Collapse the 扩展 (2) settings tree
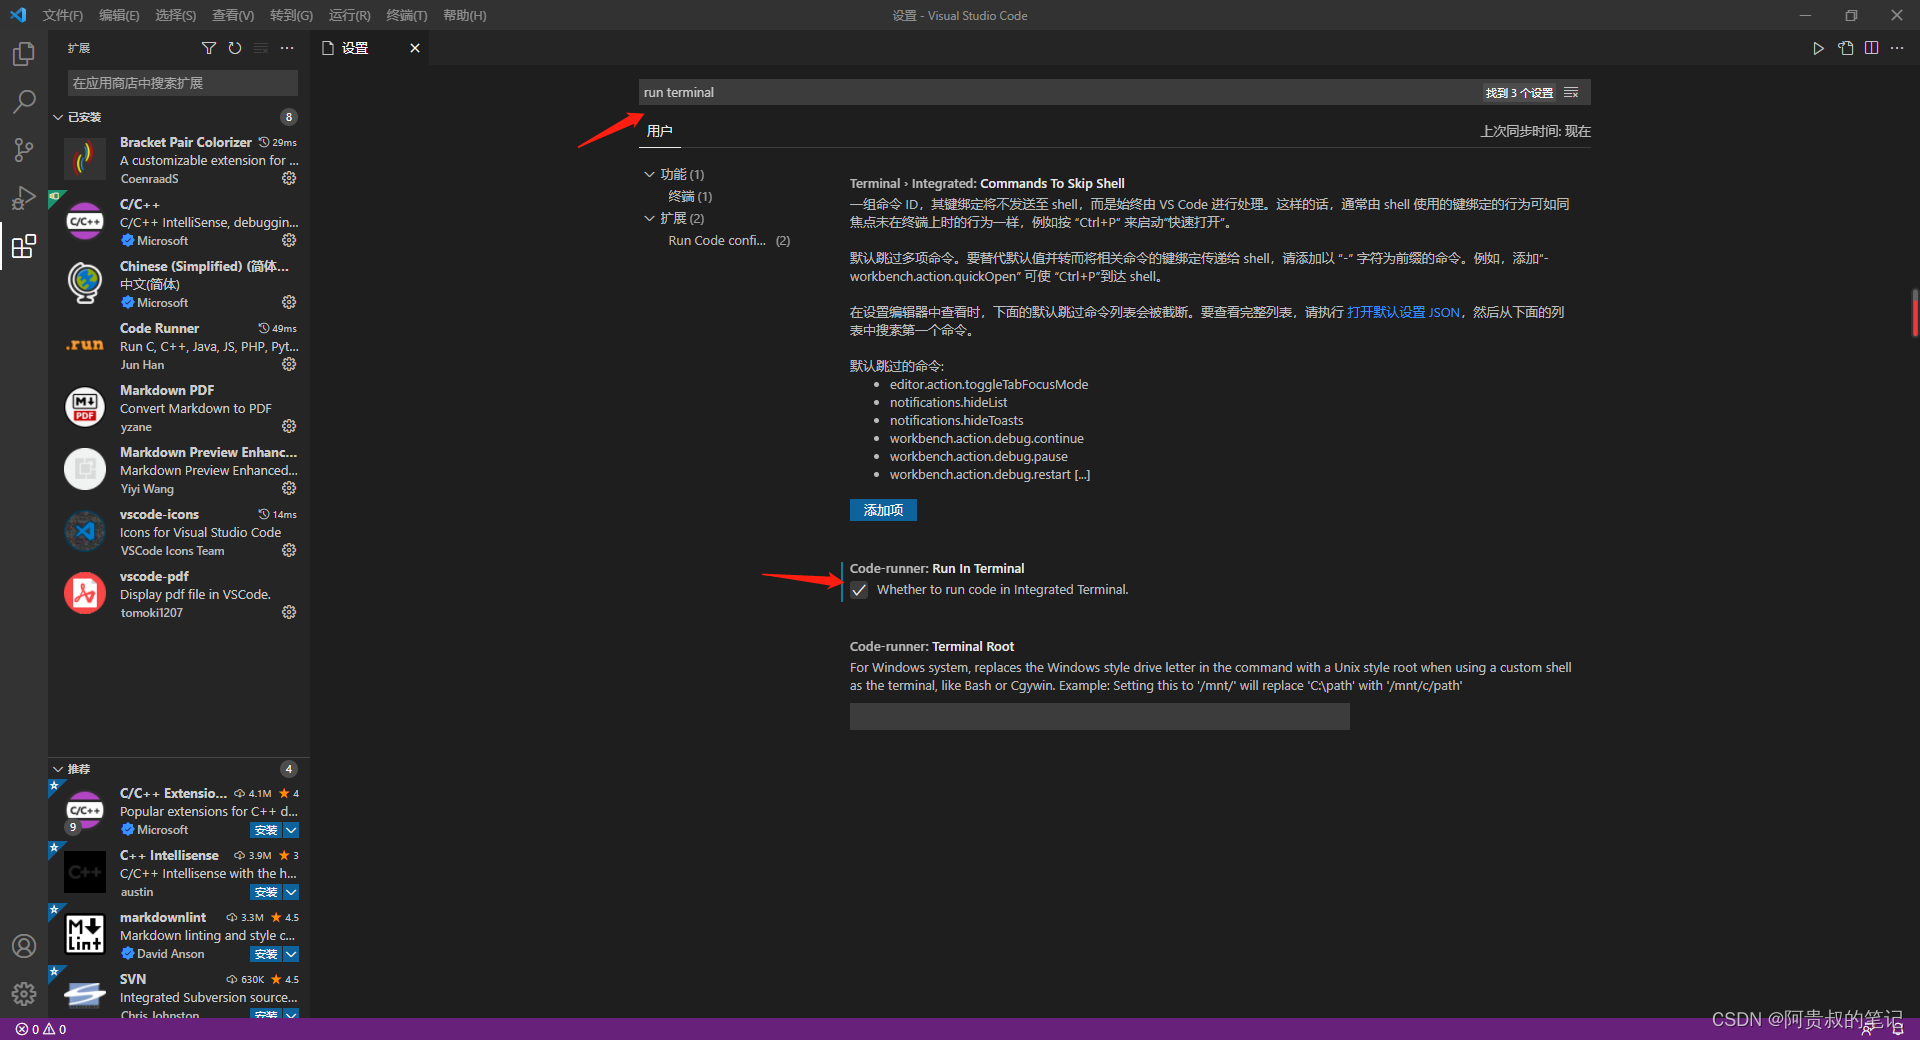The width and height of the screenshot is (1920, 1040). (650, 218)
